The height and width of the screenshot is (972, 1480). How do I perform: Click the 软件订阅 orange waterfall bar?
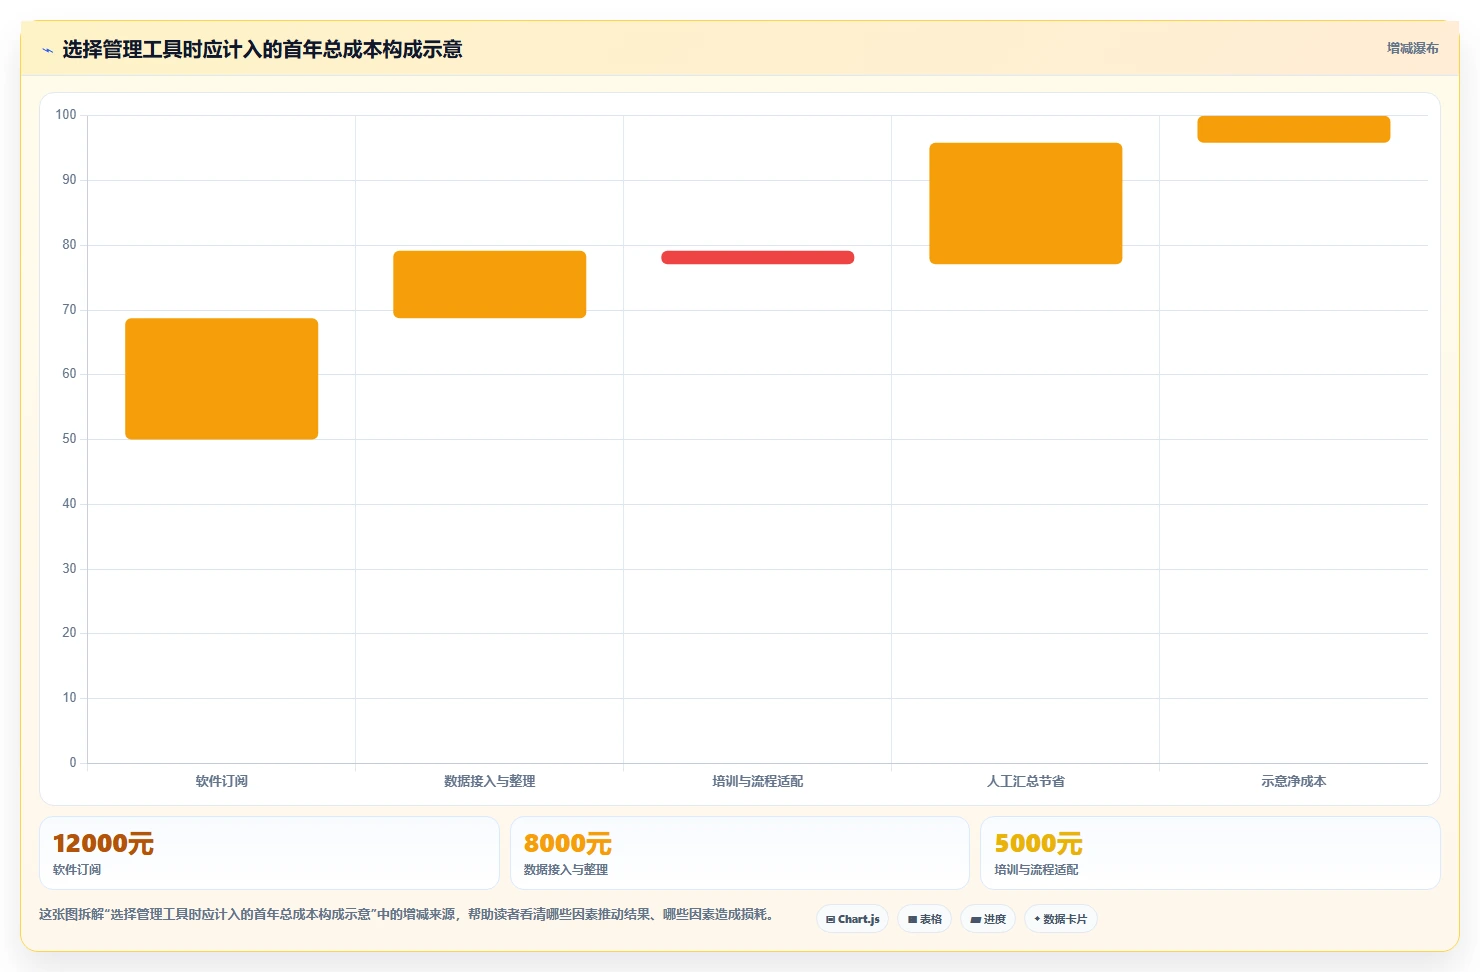coord(222,379)
